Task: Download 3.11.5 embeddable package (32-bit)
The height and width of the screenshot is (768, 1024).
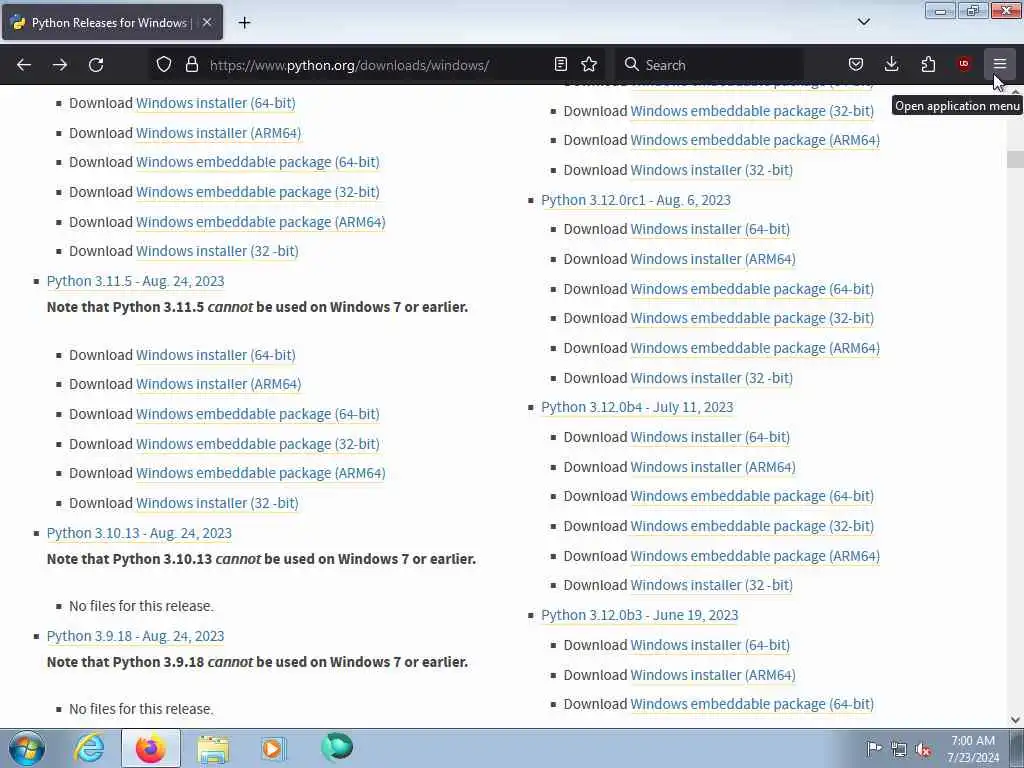Action: click(257, 444)
